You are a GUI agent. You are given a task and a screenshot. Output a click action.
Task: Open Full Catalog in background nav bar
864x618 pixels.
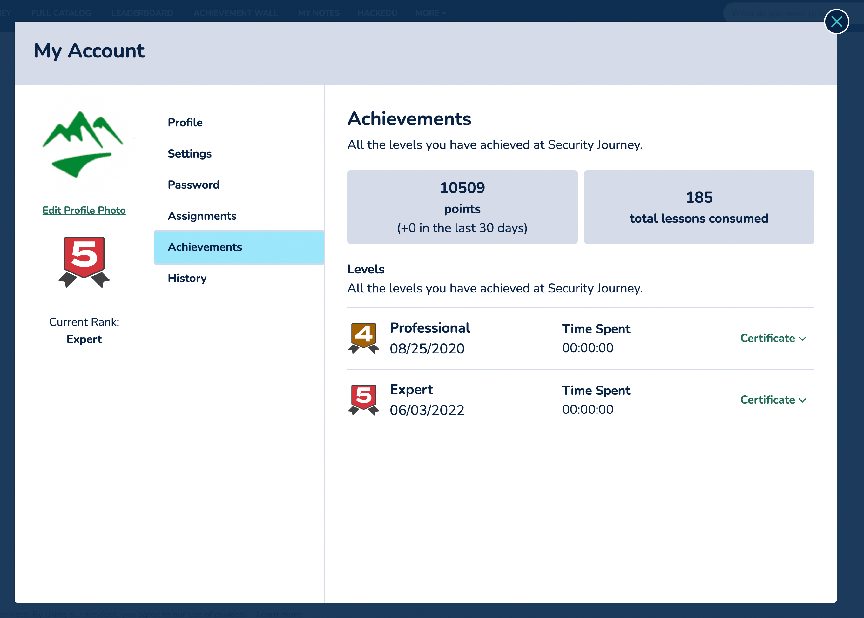pyautogui.click(x=61, y=13)
